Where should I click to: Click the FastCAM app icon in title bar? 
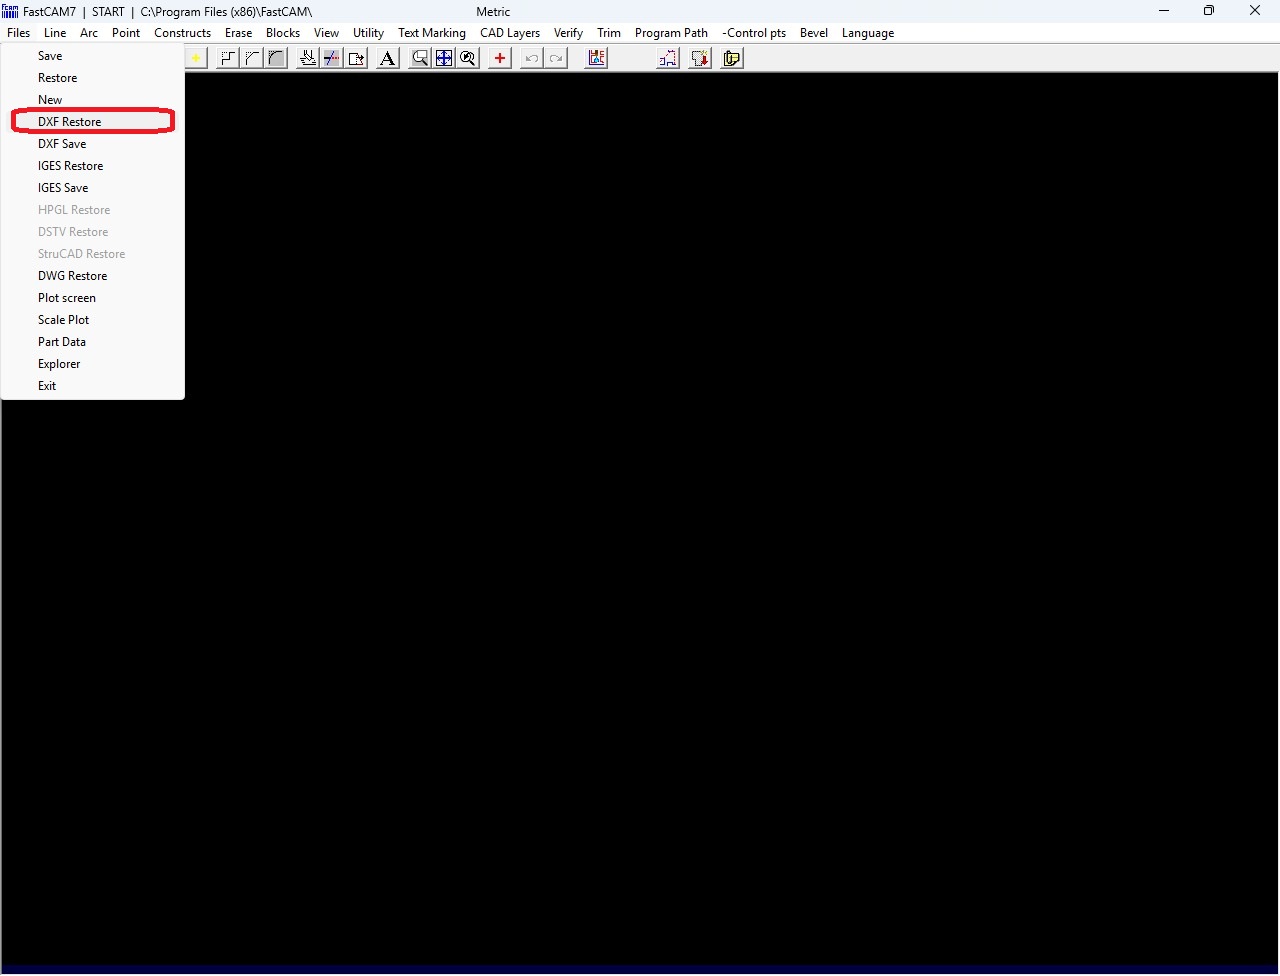point(10,11)
